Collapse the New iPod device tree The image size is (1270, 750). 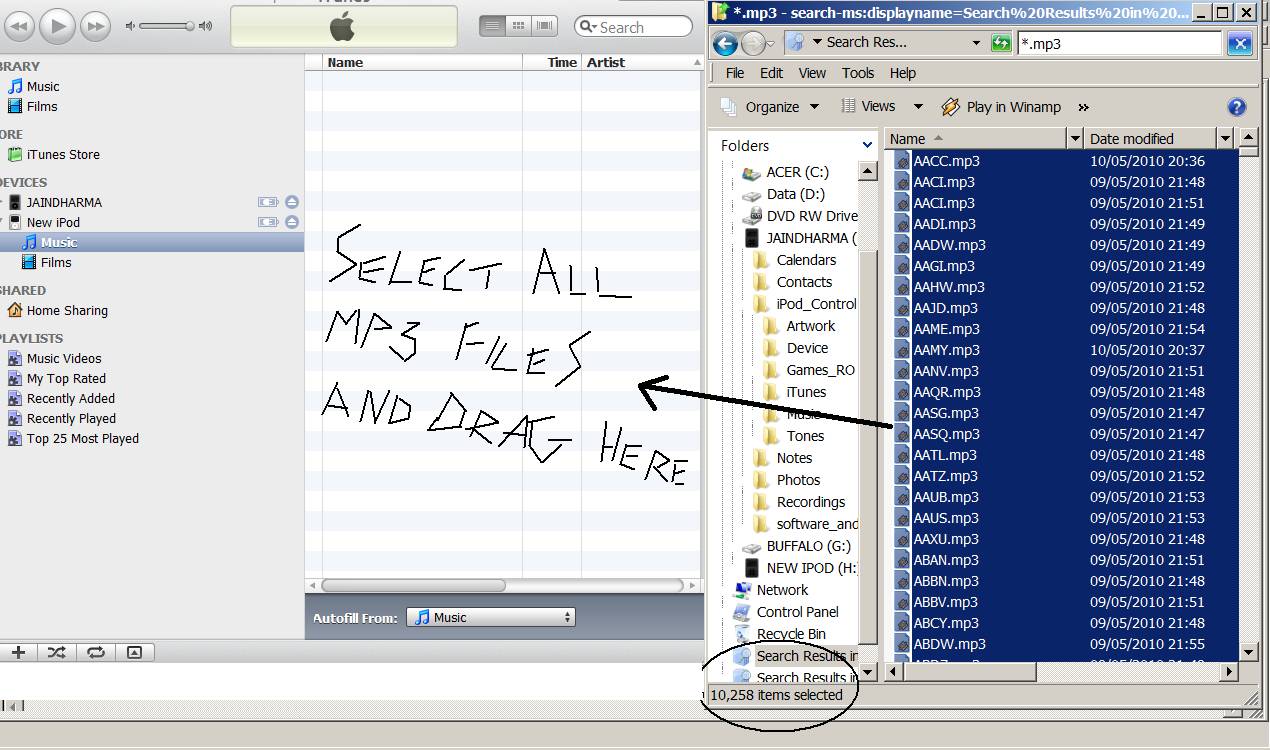pos(3,222)
